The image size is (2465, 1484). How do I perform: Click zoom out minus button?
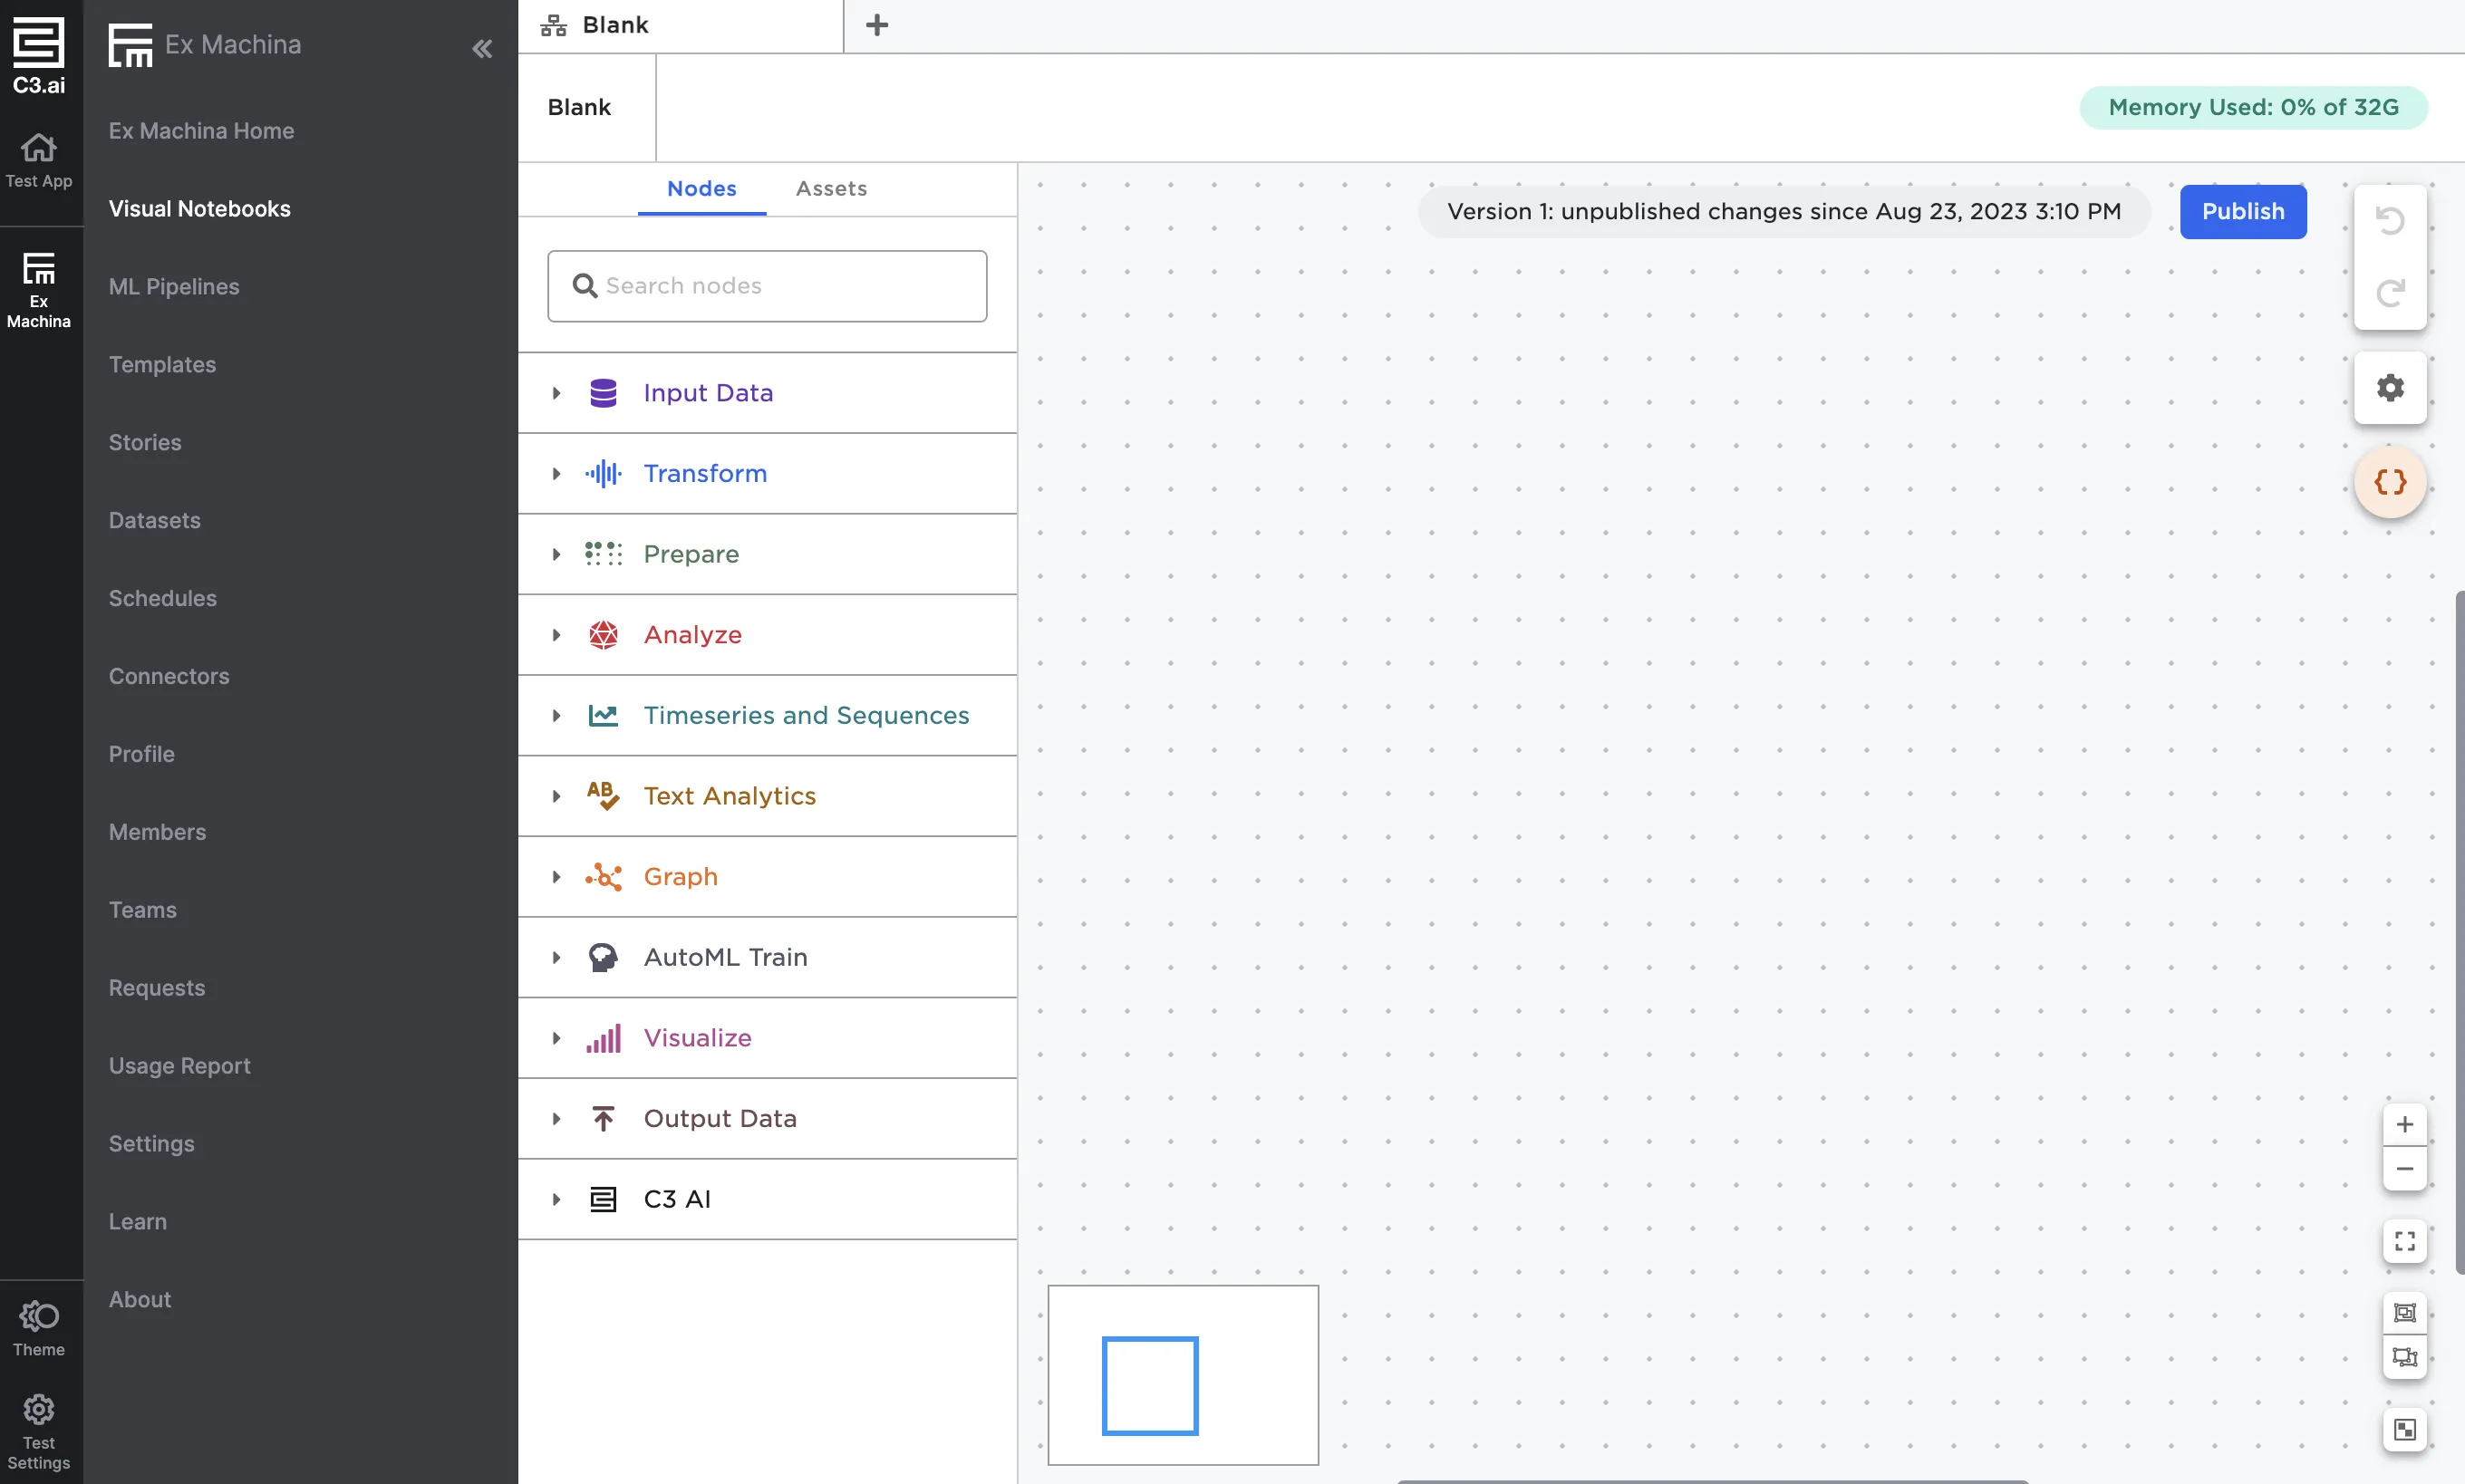(x=2404, y=1169)
